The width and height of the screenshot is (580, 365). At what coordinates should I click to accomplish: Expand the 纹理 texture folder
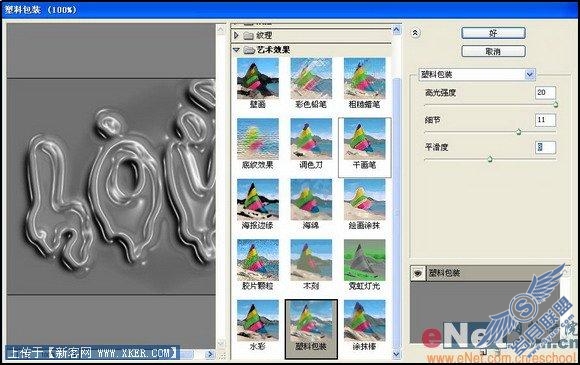pos(236,36)
